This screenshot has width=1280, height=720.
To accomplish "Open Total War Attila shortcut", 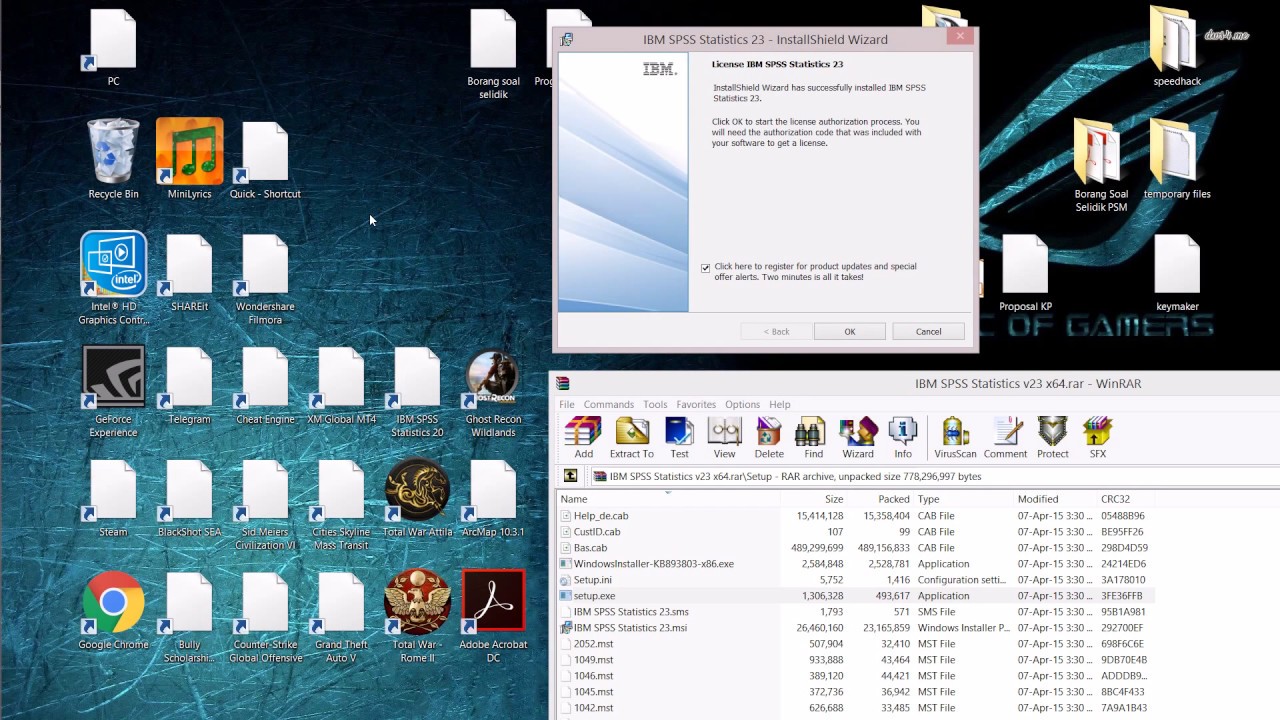I will [x=417, y=498].
